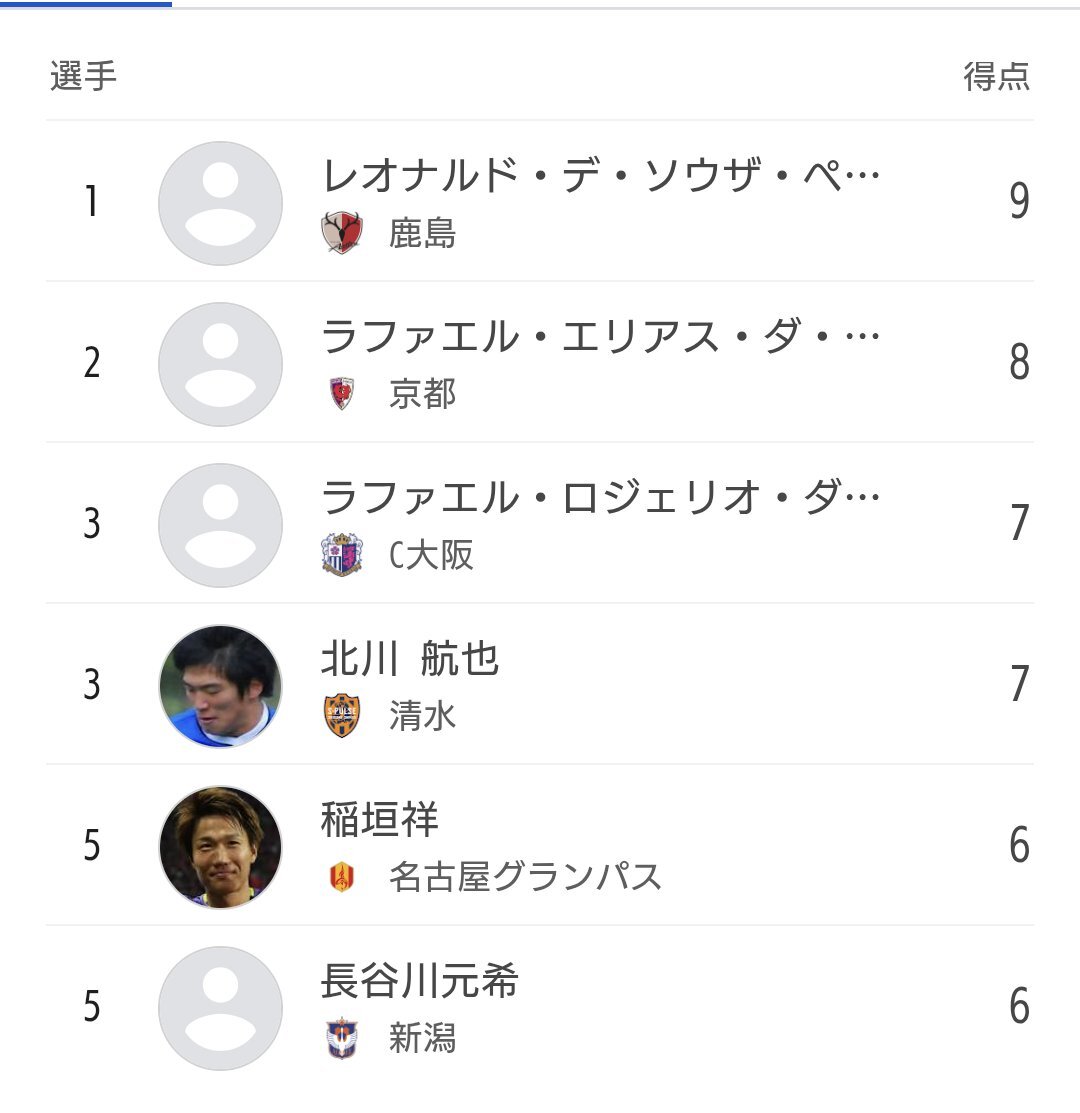1080x1113 pixels.
Task: Select the 稲垣祥 name
Action: coord(380,819)
